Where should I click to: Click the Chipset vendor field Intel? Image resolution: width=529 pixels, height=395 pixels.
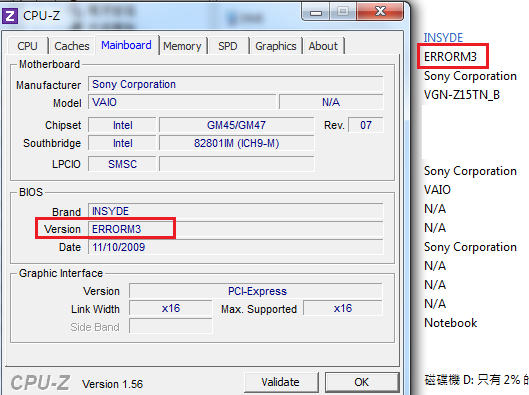point(122,125)
